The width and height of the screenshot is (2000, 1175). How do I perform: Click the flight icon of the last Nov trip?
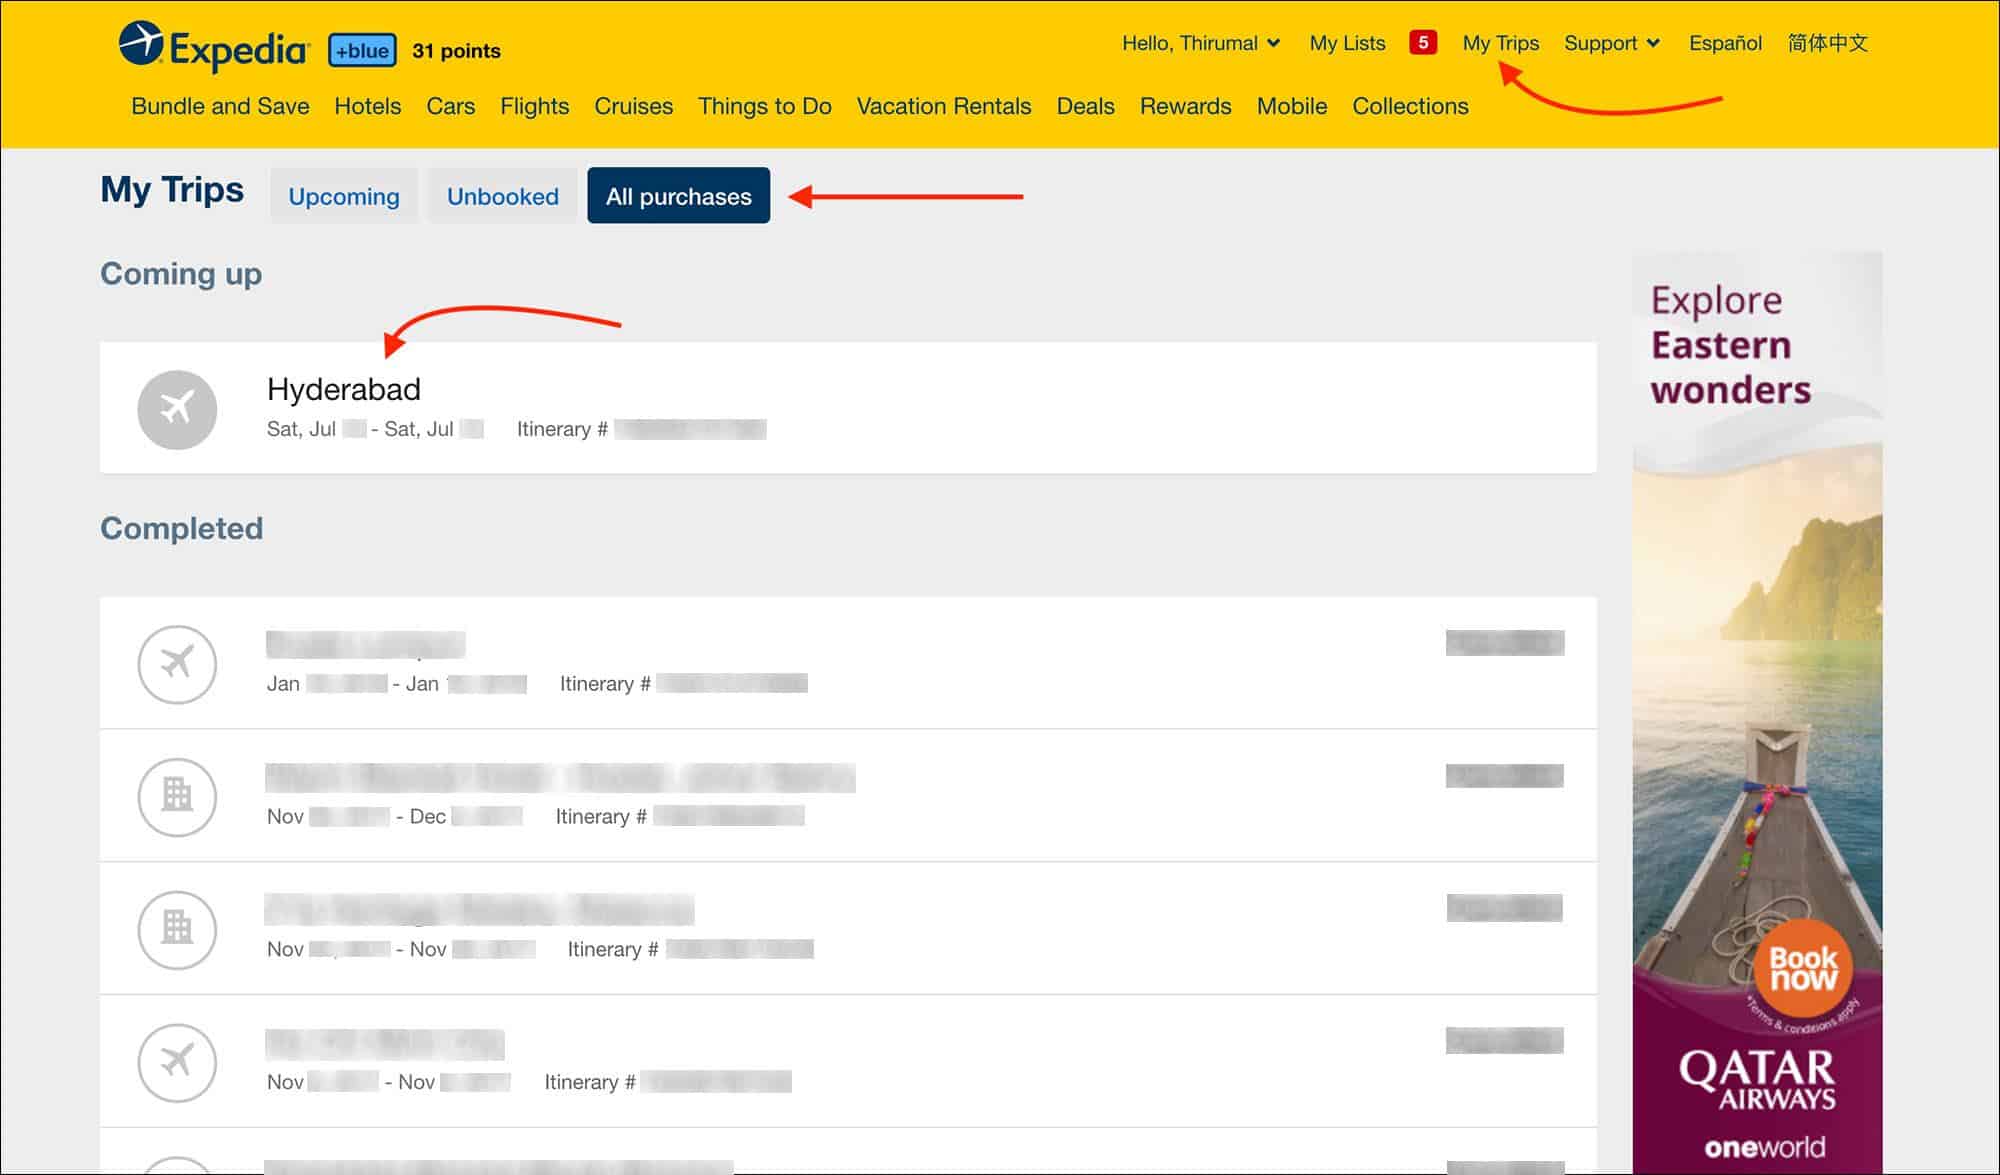[x=177, y=1062]
